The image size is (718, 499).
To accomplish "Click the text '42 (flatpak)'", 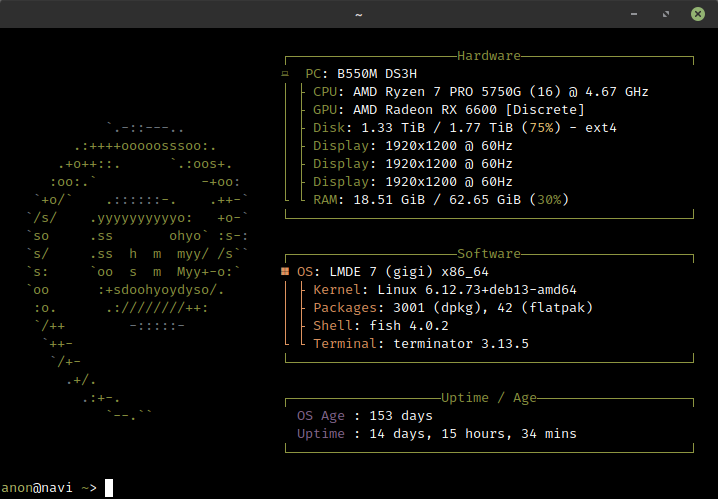I will (x=545, y=308).
